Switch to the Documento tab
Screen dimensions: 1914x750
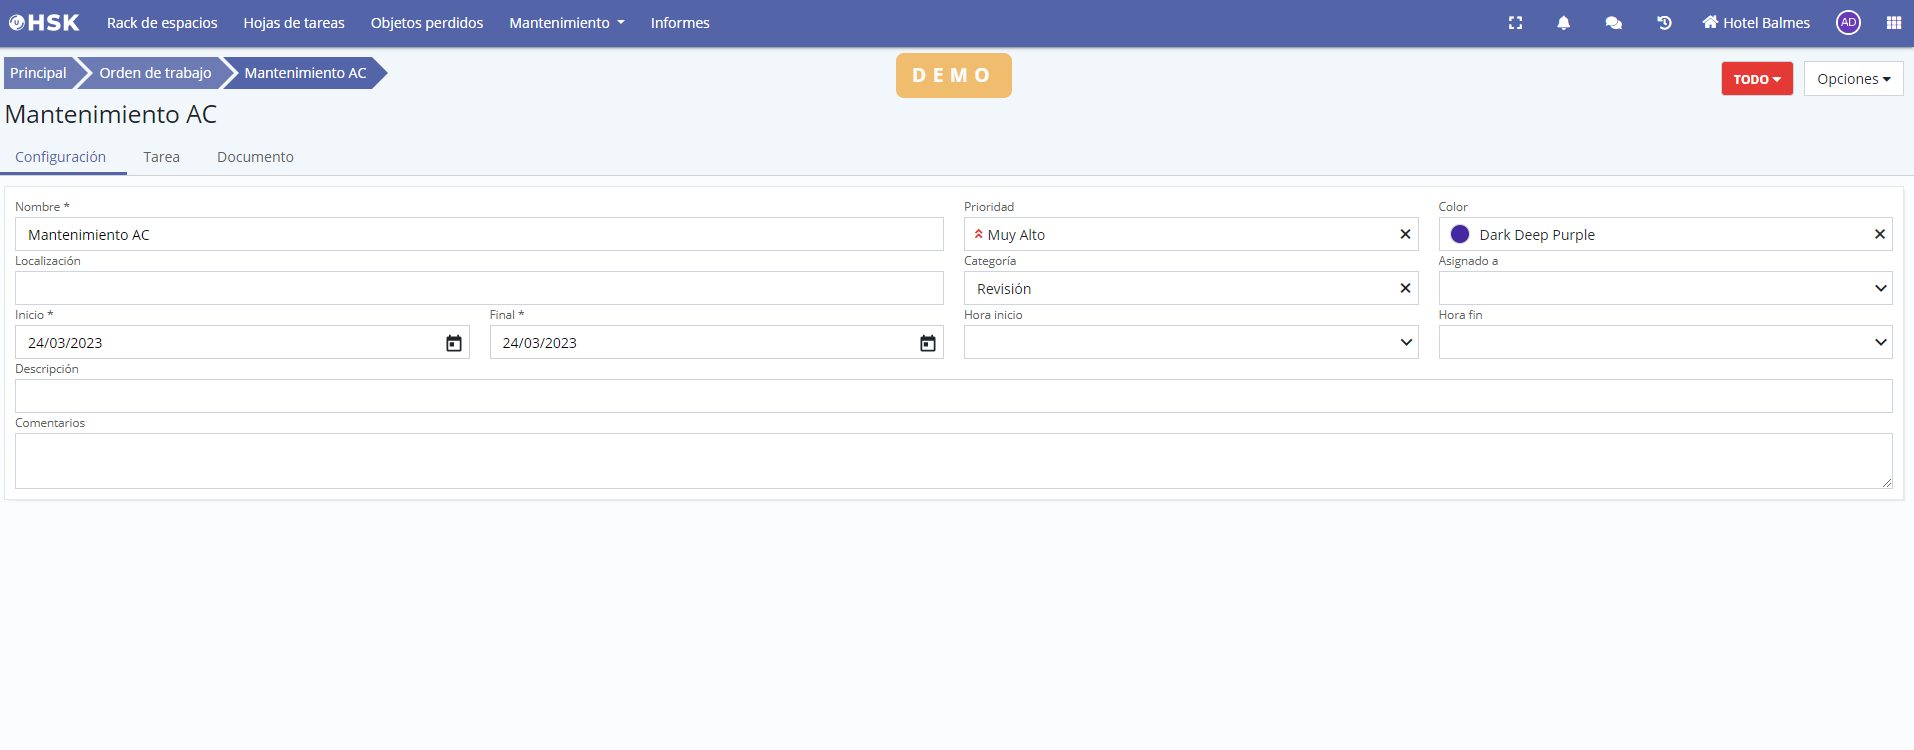pyautogui.click(x=255, y=157)
